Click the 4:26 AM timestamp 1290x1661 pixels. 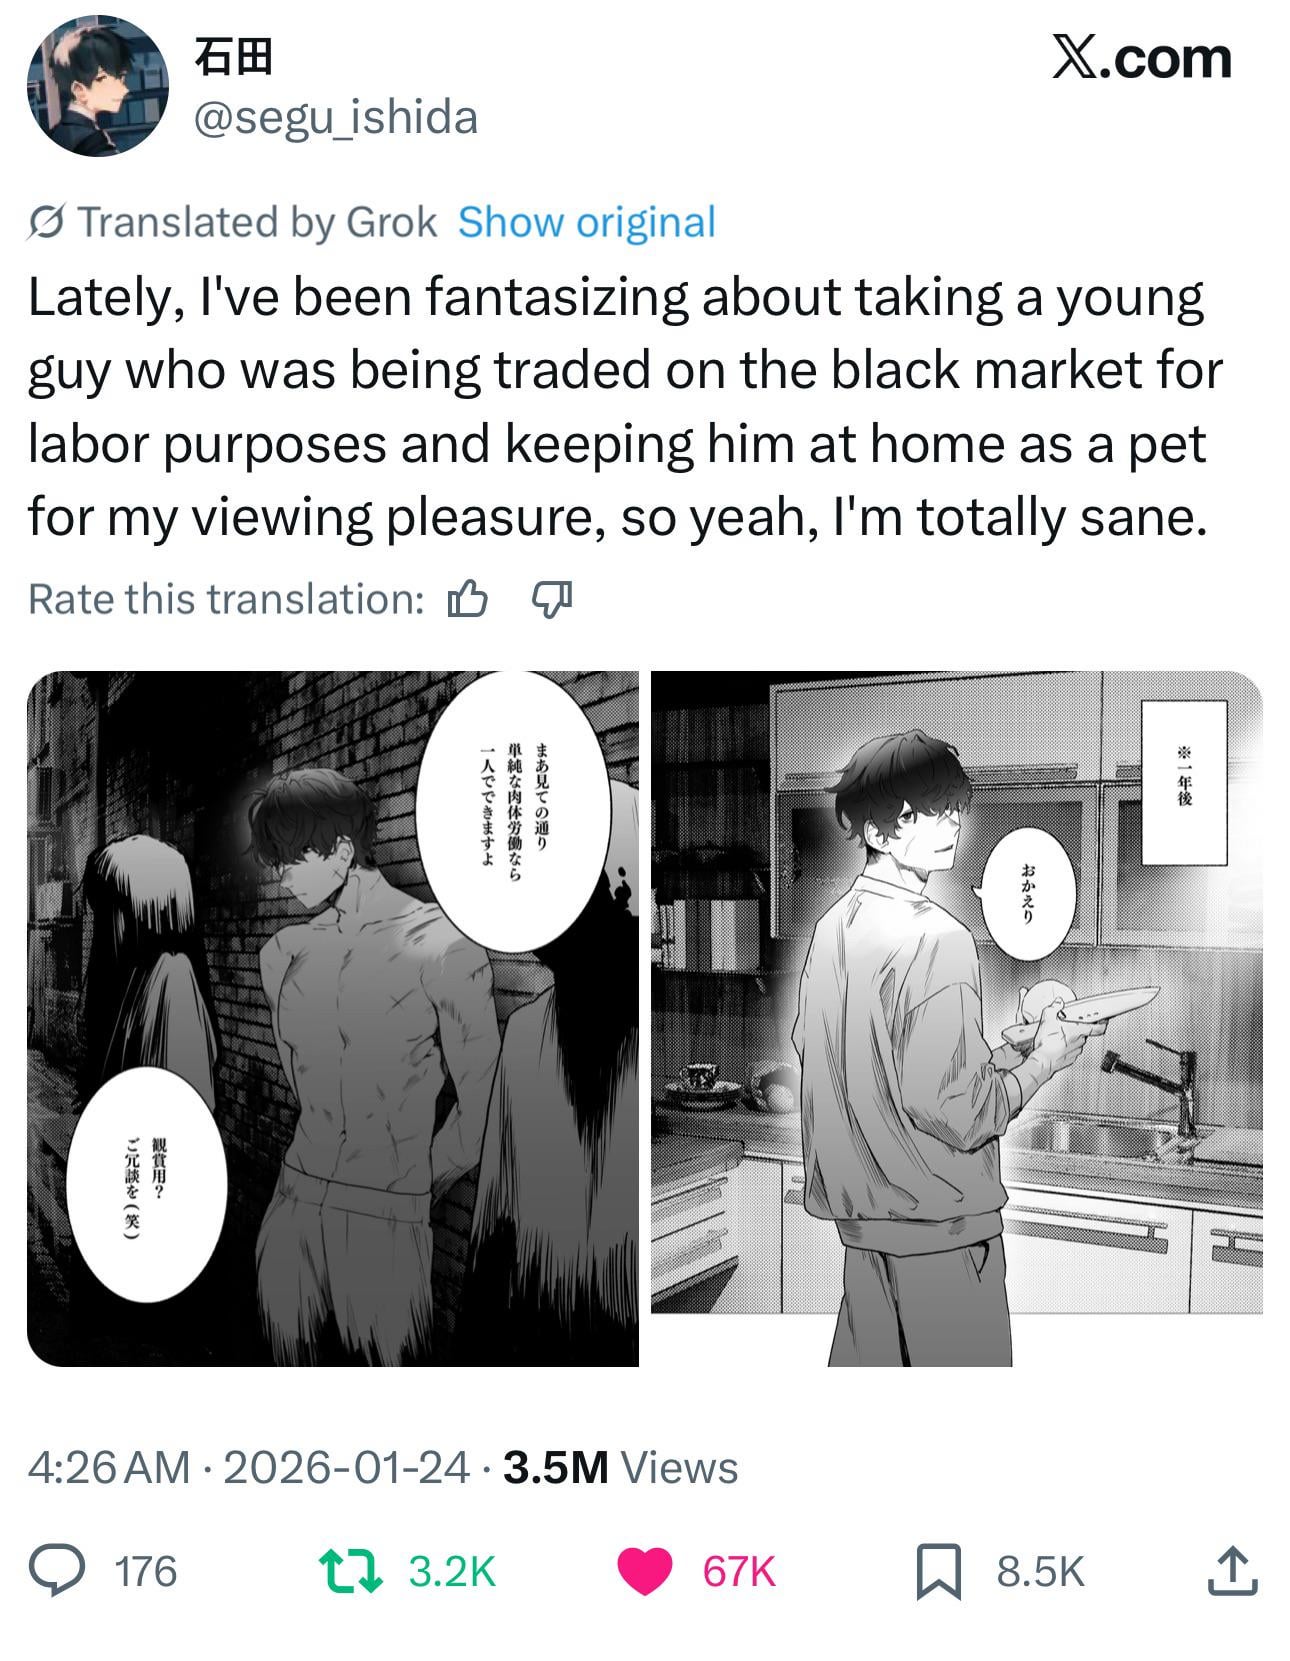(x=108, y=1467)
